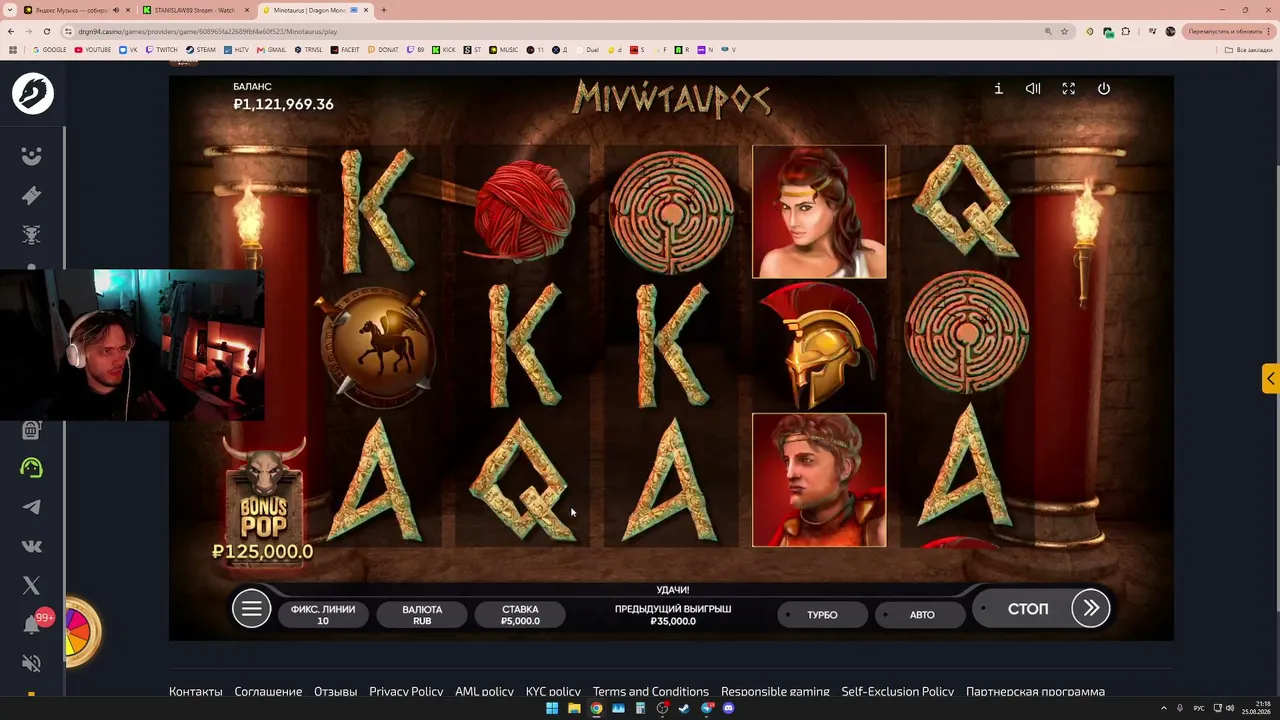
Task: Open the FACEIT bookmark
Action: [x=345, y=49]
